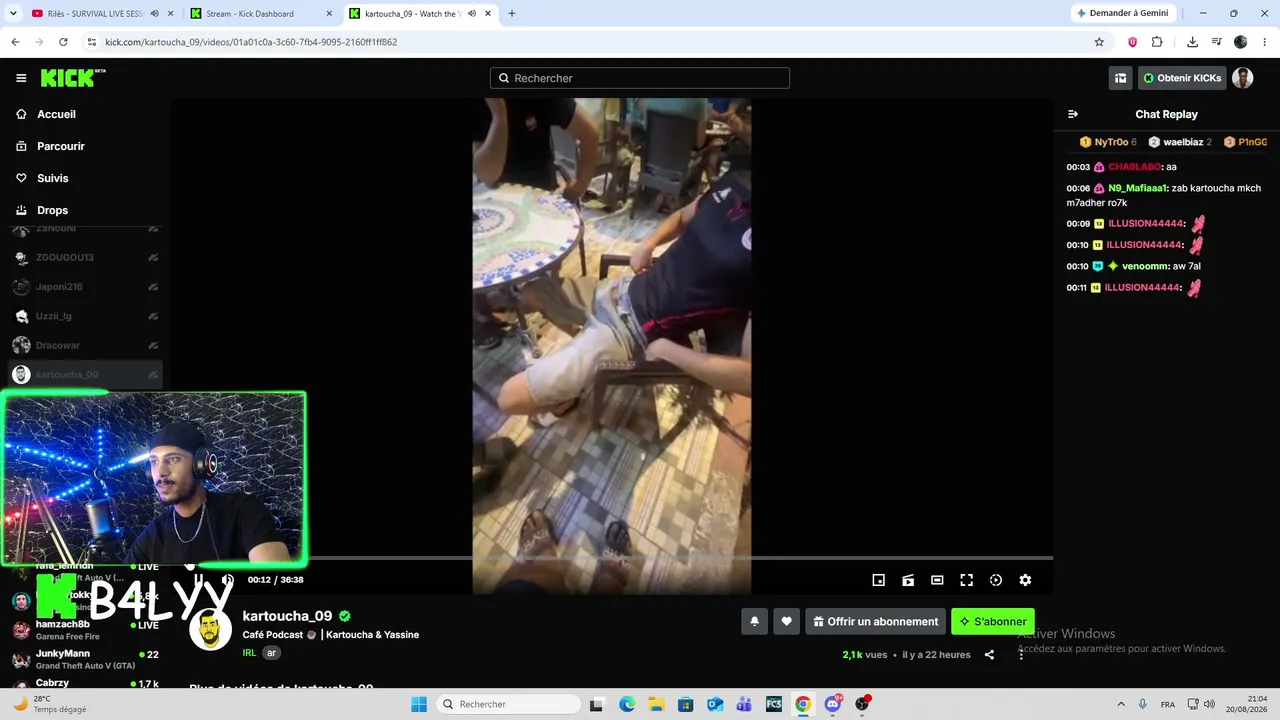Image resolution: width=1280 pixels, height=720 pixels.
Task: Go back in browser history
Action: (x=15, y=42)
